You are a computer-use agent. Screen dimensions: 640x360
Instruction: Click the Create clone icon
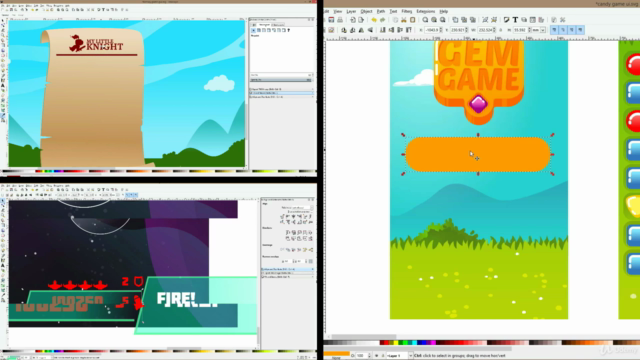[464, 20]
